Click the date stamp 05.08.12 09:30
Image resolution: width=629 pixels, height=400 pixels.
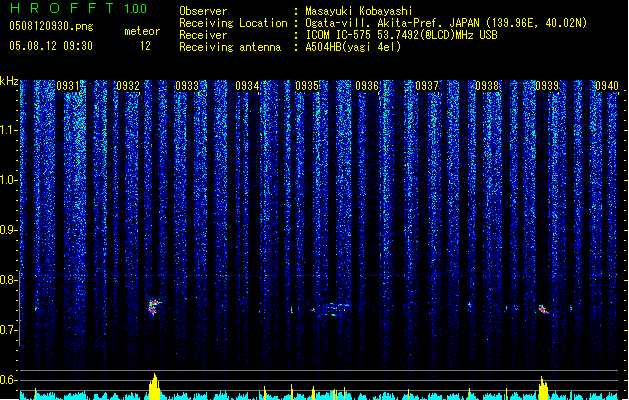(x=51, y=46)
